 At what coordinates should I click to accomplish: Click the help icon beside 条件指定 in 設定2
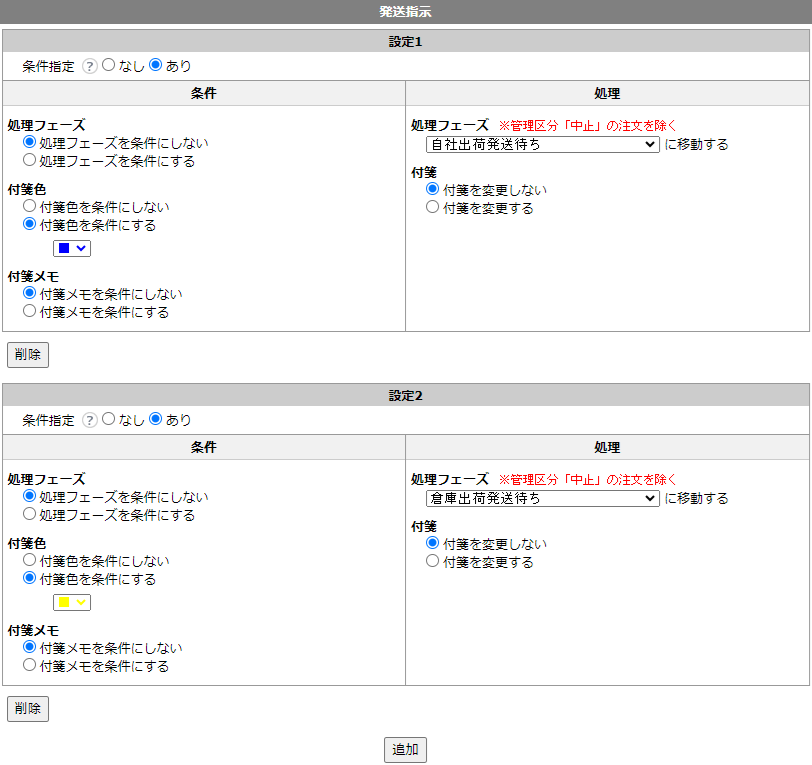[90, 420]
